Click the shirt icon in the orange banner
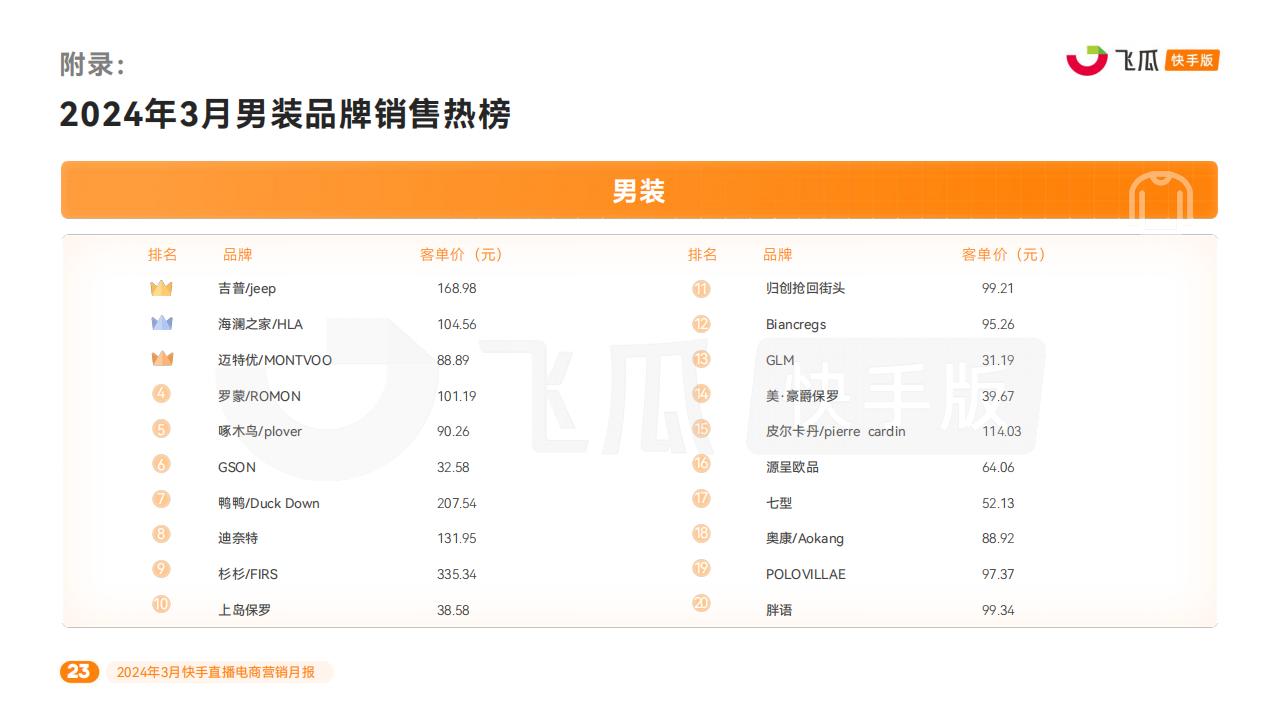Screen dimensions: 1280x720 click(x=1160, y=199)
